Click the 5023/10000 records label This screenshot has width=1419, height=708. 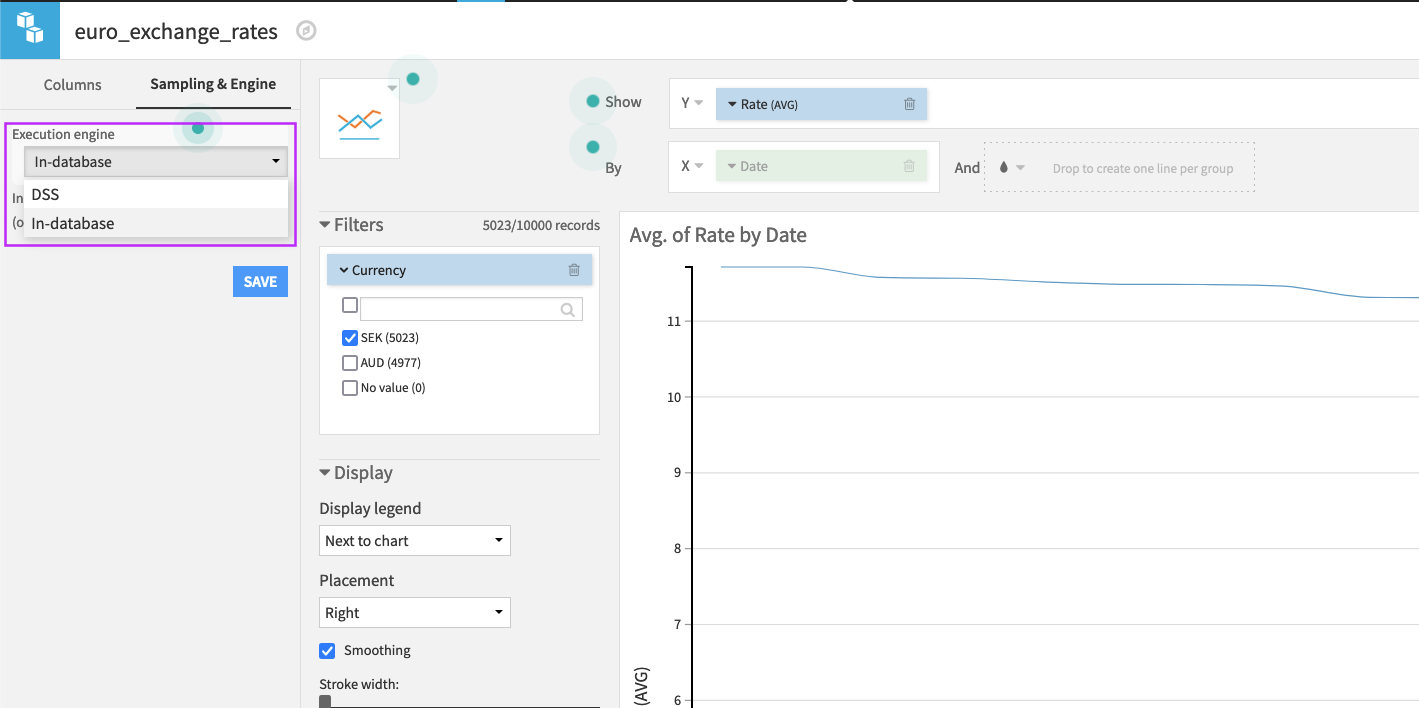pos(541,226)
